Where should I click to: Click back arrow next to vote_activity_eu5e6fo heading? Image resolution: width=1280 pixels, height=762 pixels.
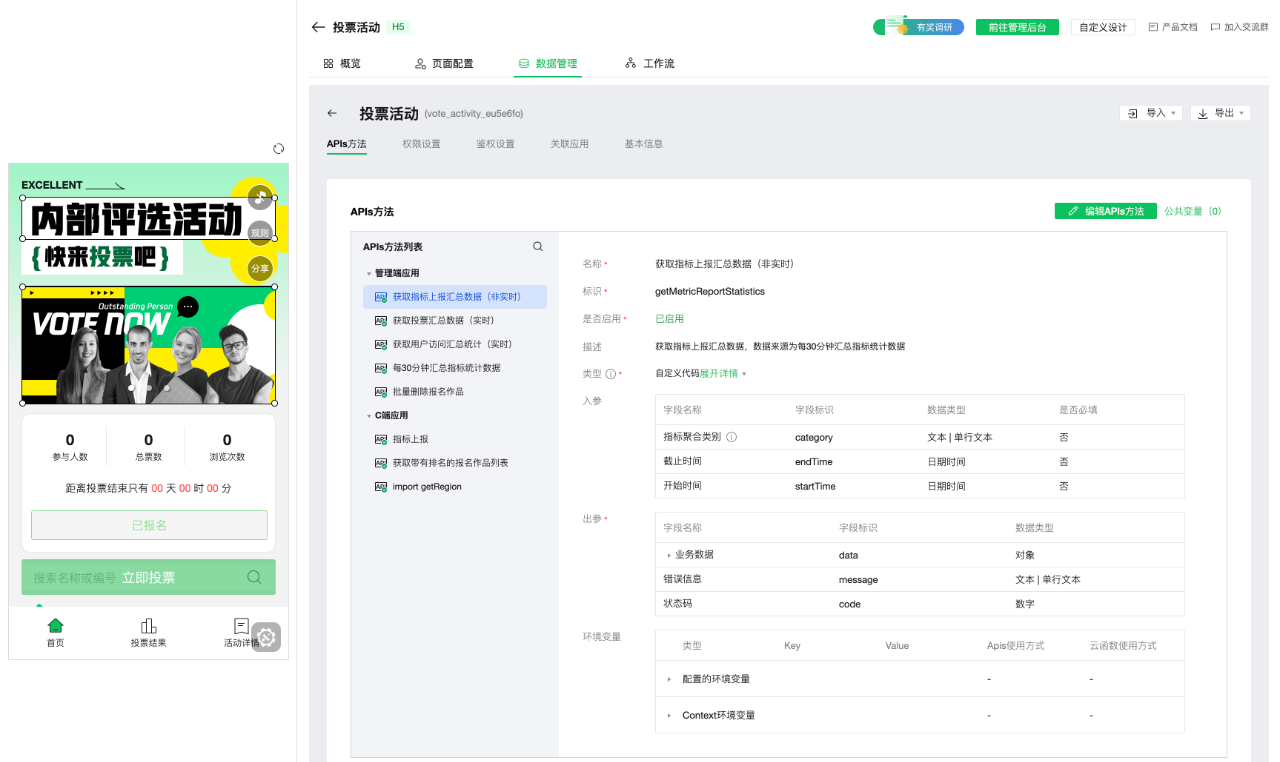(x=332, y=114)
